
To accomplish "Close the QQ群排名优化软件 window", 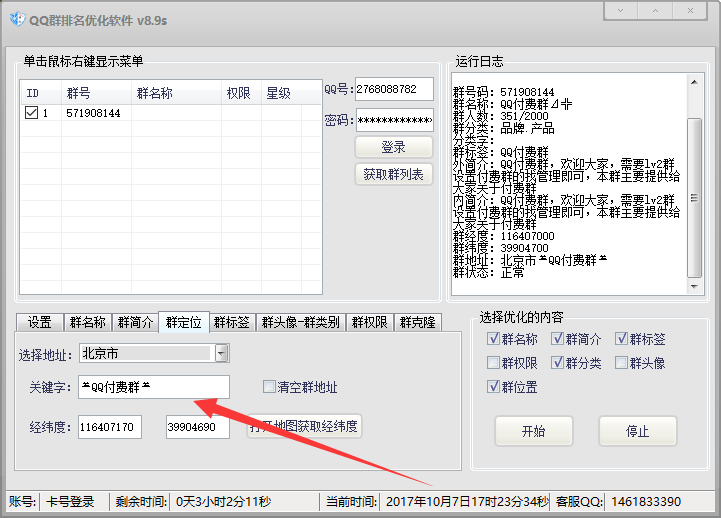I will pos(690,11).
